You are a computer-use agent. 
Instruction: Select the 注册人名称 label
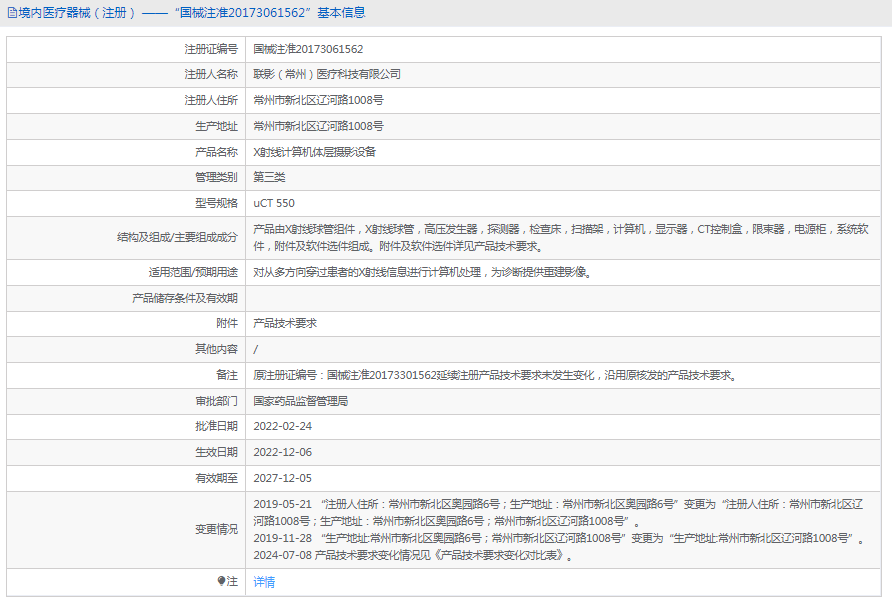pos(211,75)
